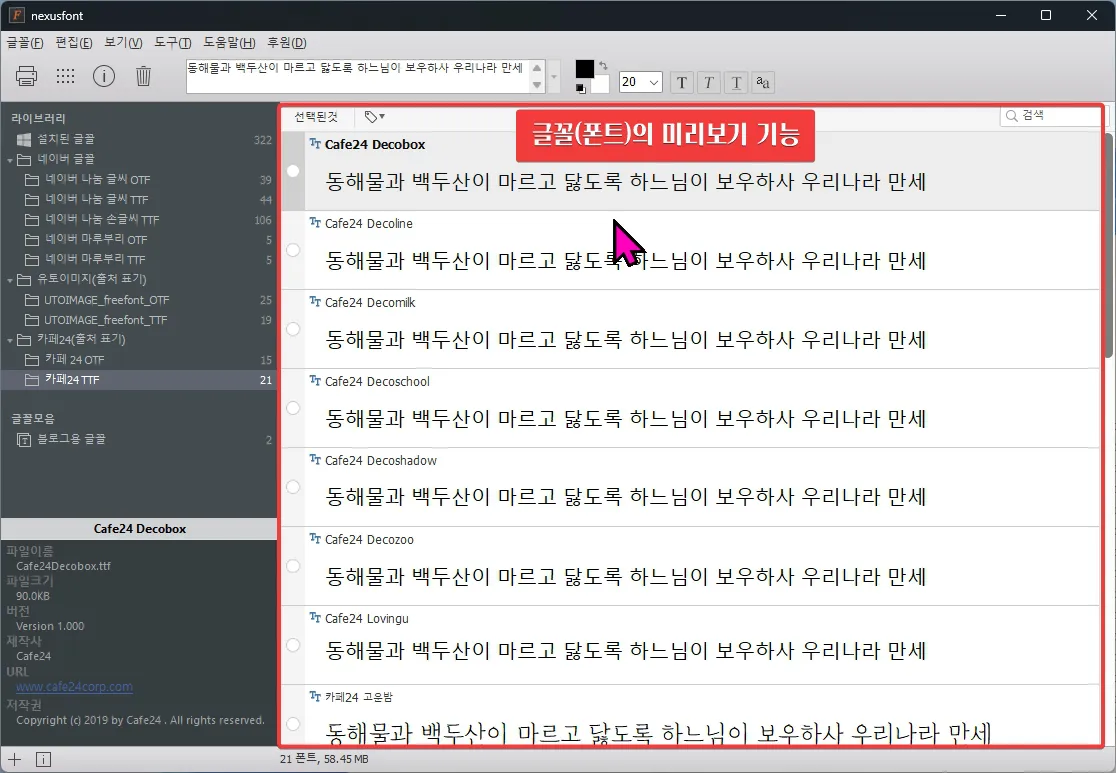Open the tag filter dropdown
This screenshot has width=1116, height=773.
[375, 117]
